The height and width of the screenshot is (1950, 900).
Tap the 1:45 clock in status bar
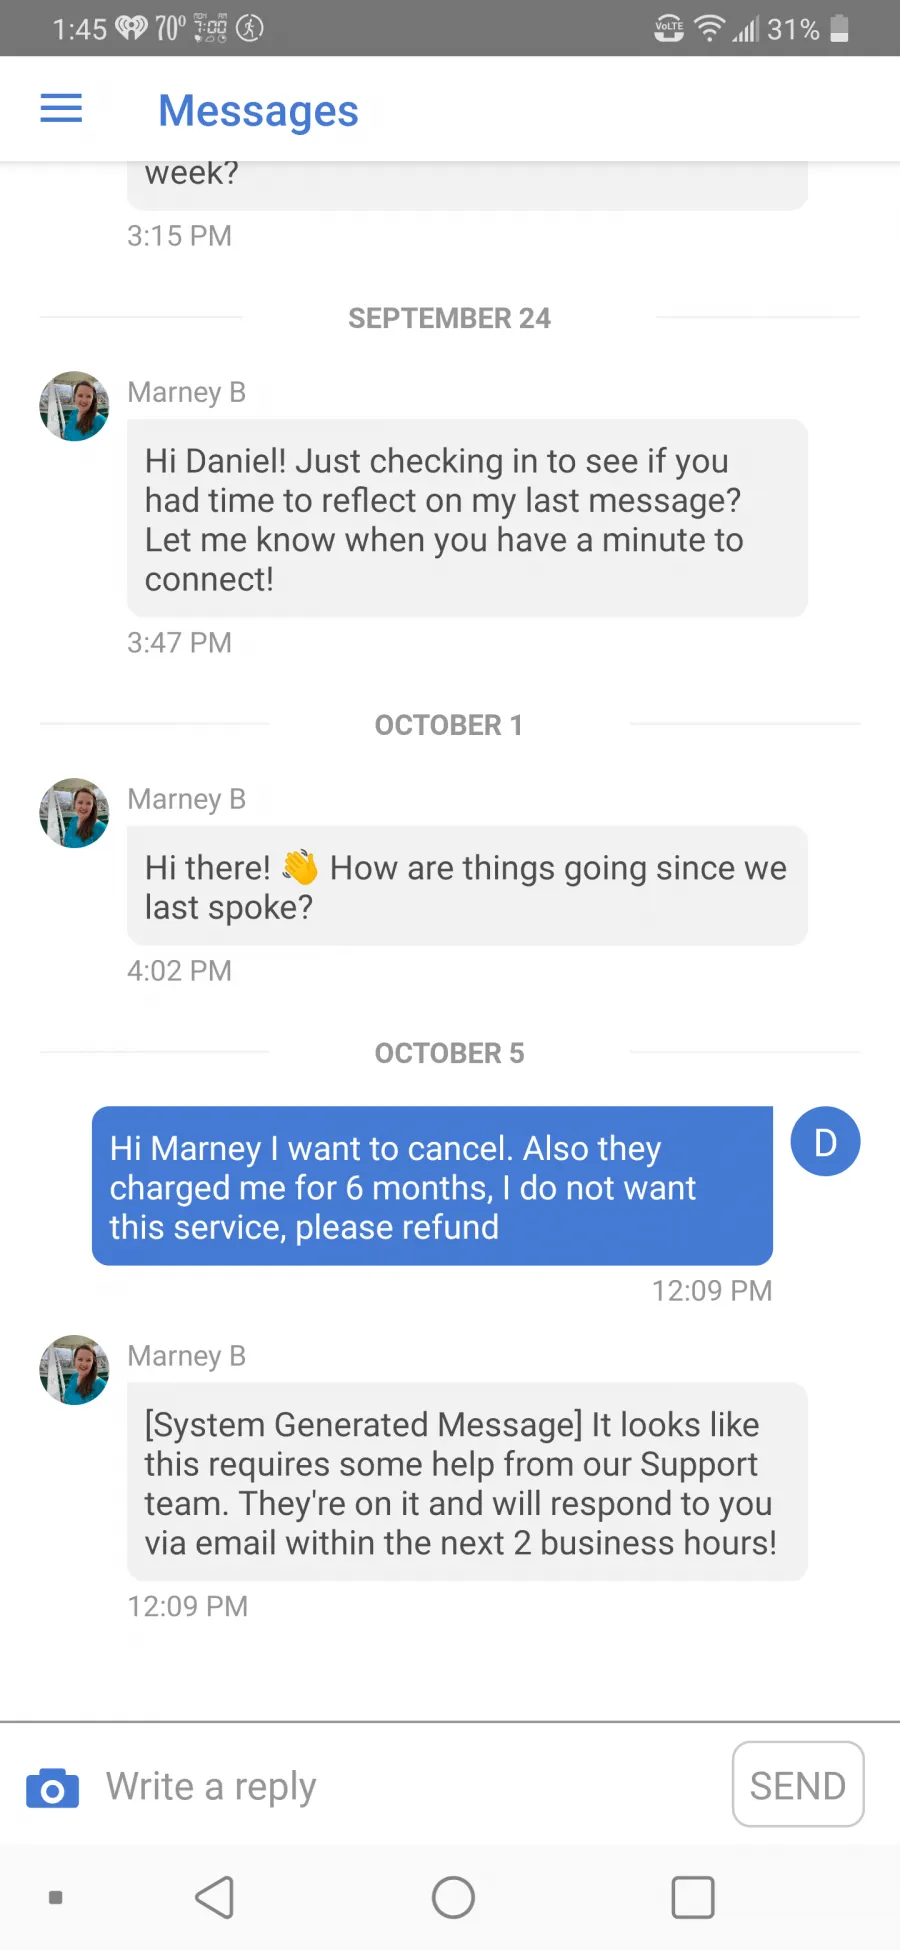pyautogui.click(x=79, y=29)
